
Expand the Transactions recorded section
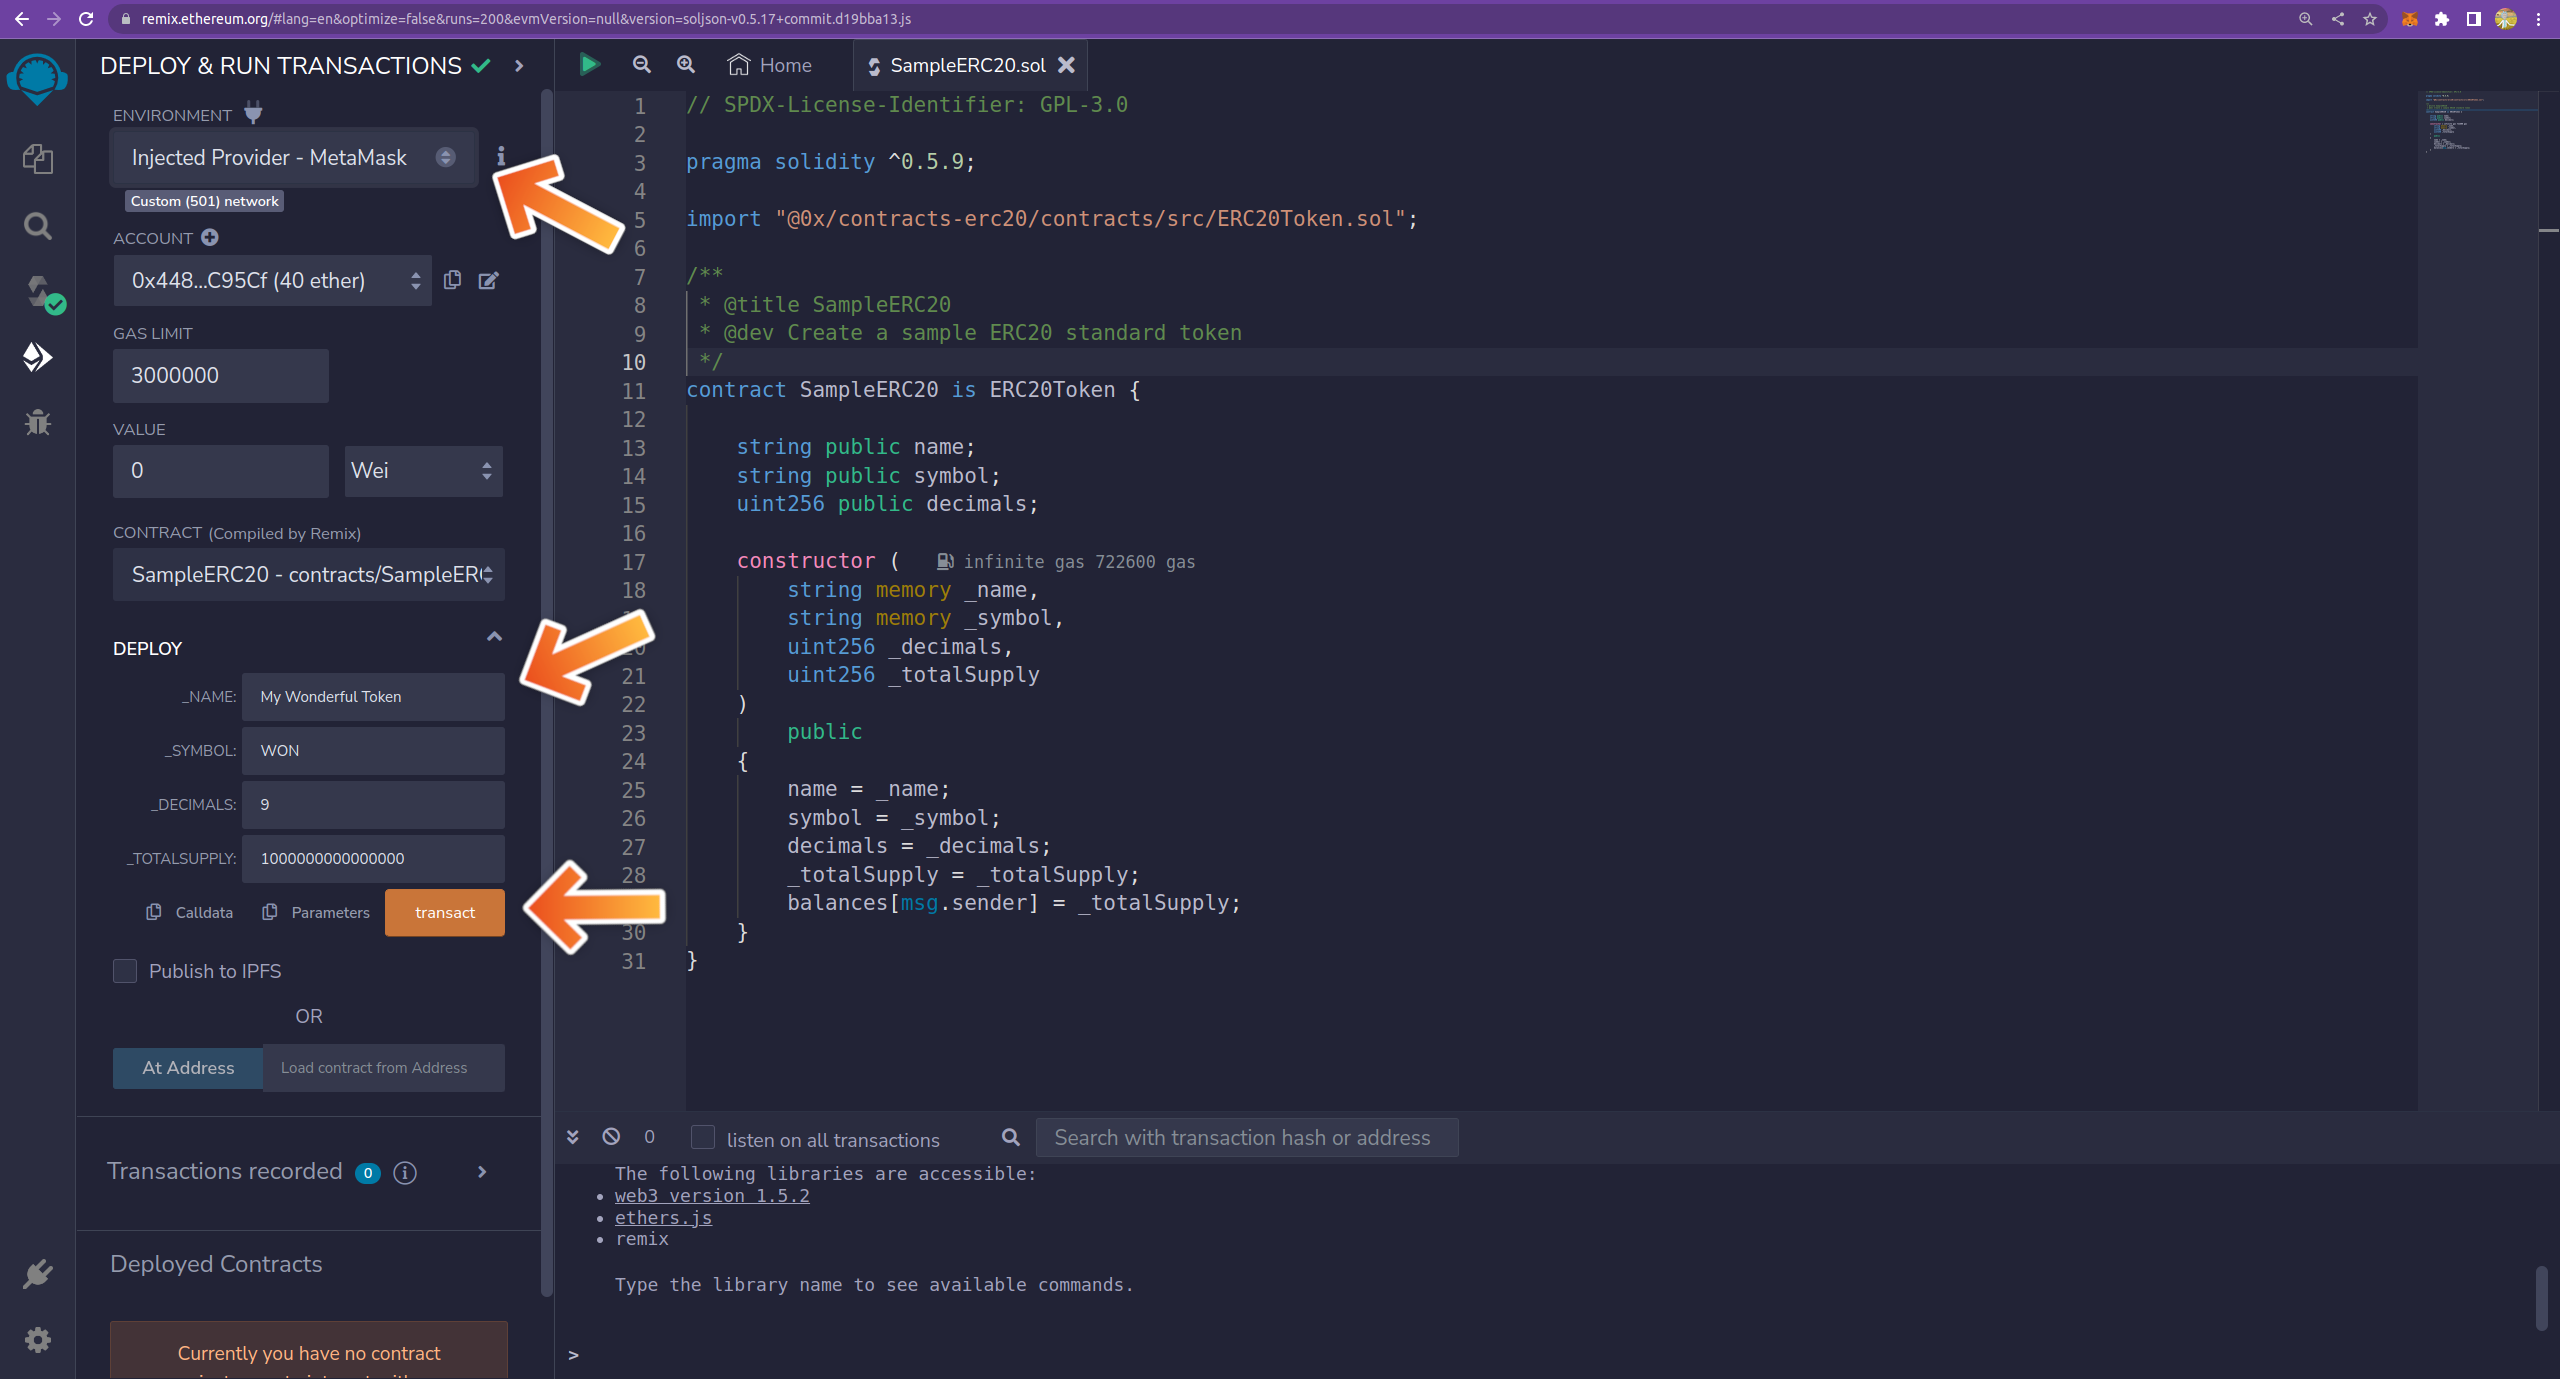(482, 1172)
